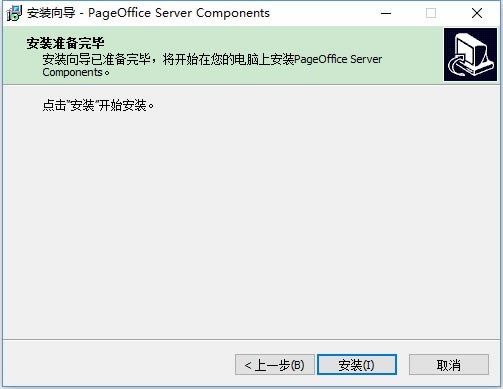
Task: Click the bold 安装准备完毕 heading
Action: click(65, 43)
